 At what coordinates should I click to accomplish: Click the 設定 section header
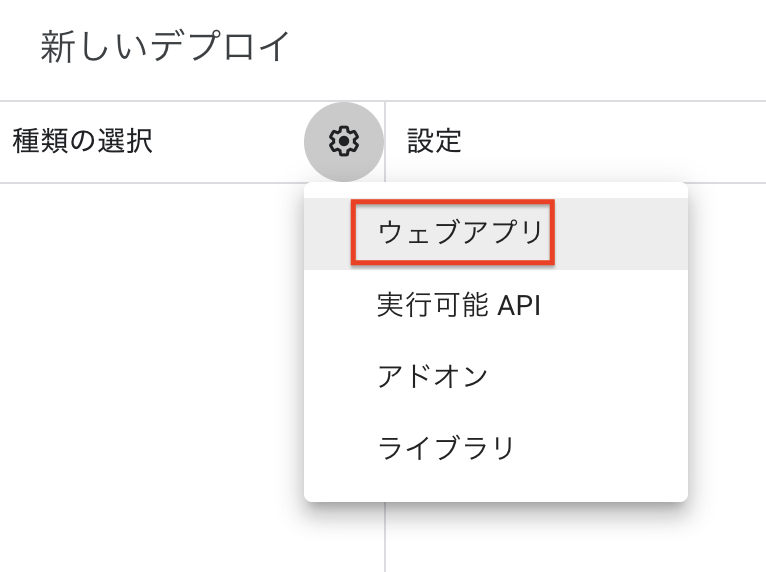(x=434, y=141)
